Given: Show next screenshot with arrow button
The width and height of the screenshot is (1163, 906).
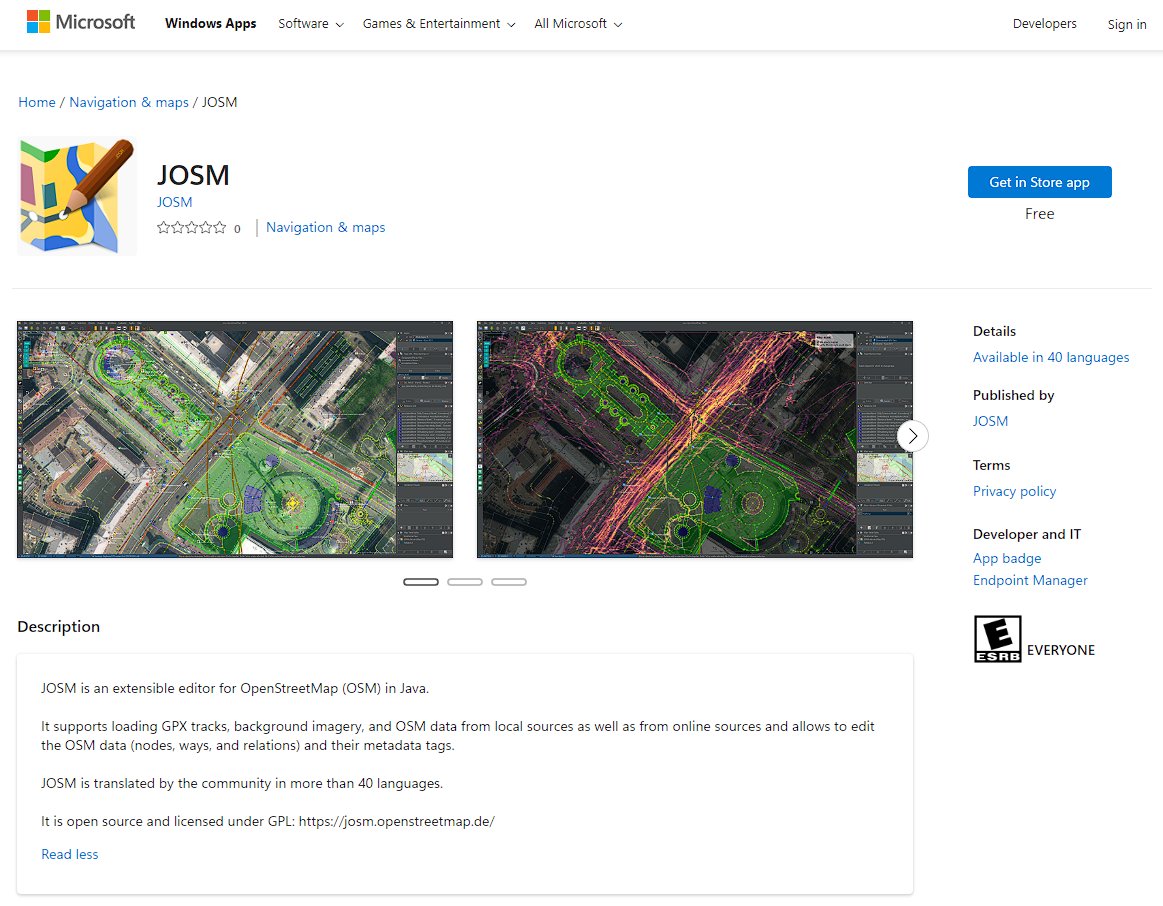Looking at the screenshot, I should tap(912, 436).
